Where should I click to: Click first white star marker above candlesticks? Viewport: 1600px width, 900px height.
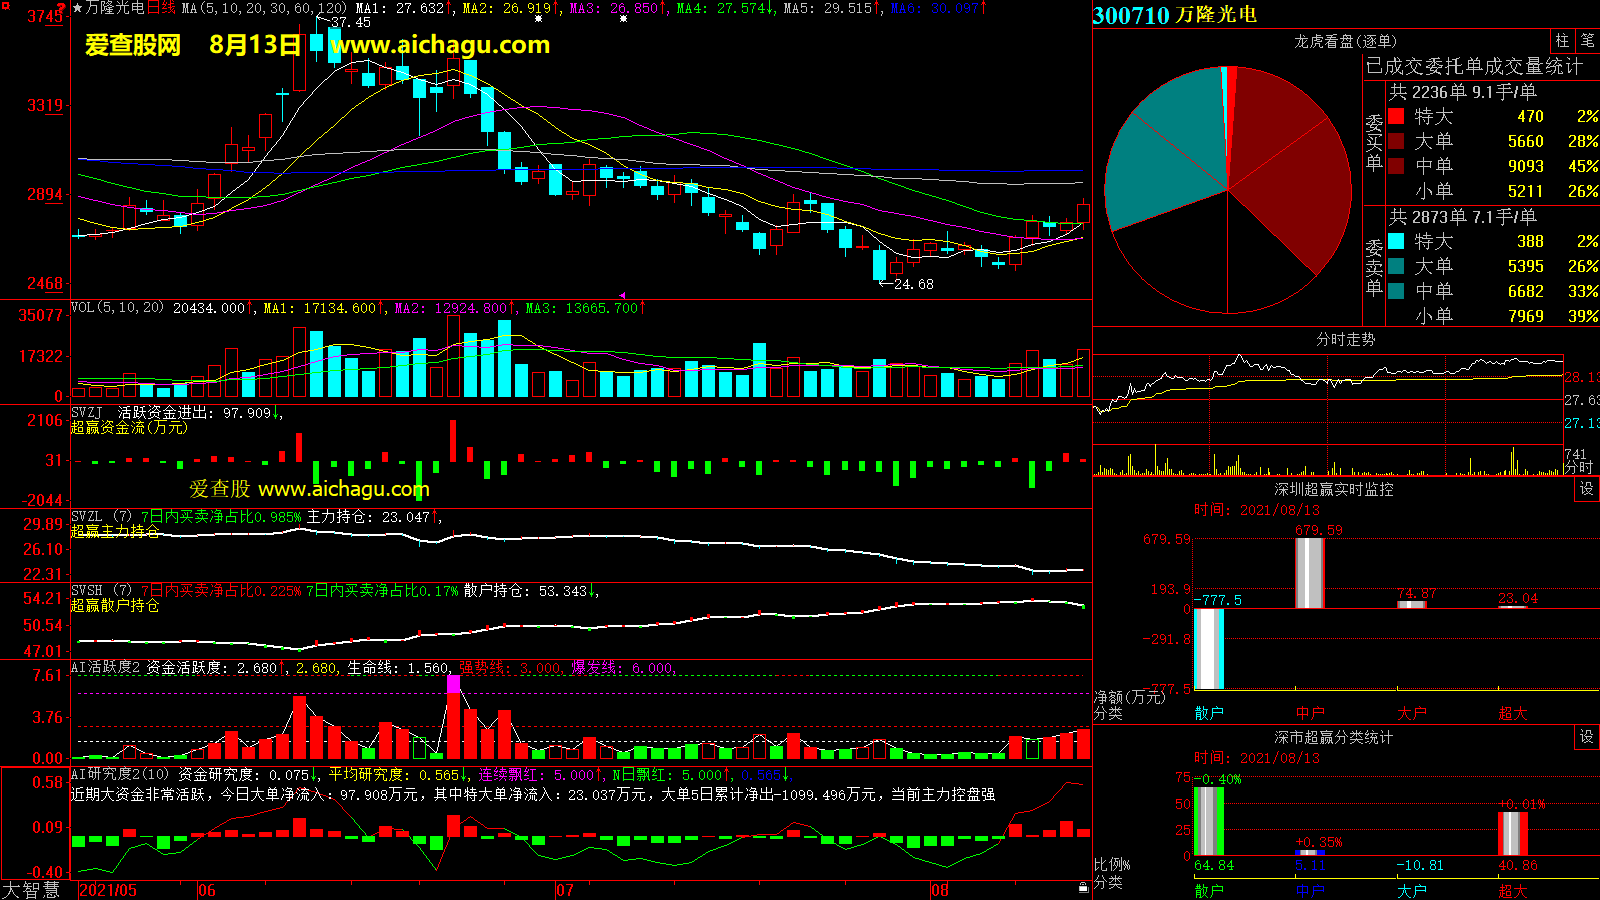pyautogui.click(x=539, y=19)
